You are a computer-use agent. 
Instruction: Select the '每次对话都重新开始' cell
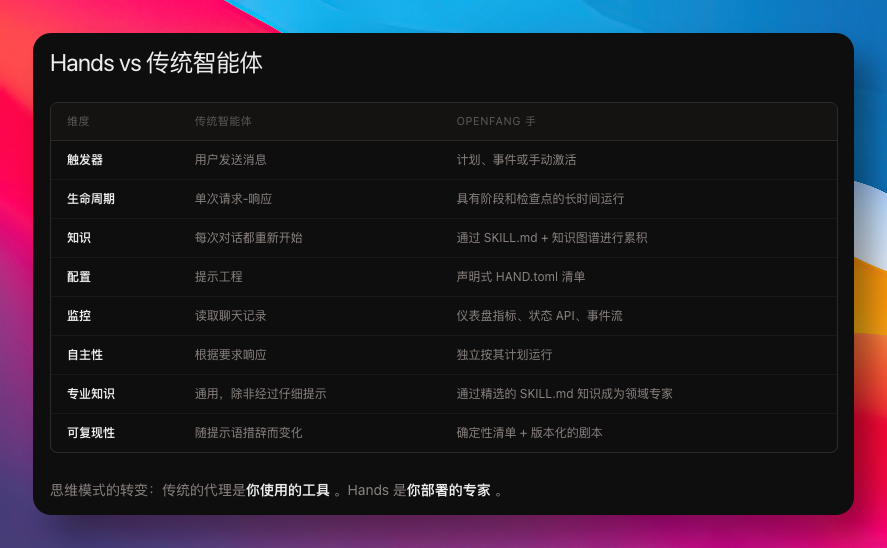coord(249,238)
